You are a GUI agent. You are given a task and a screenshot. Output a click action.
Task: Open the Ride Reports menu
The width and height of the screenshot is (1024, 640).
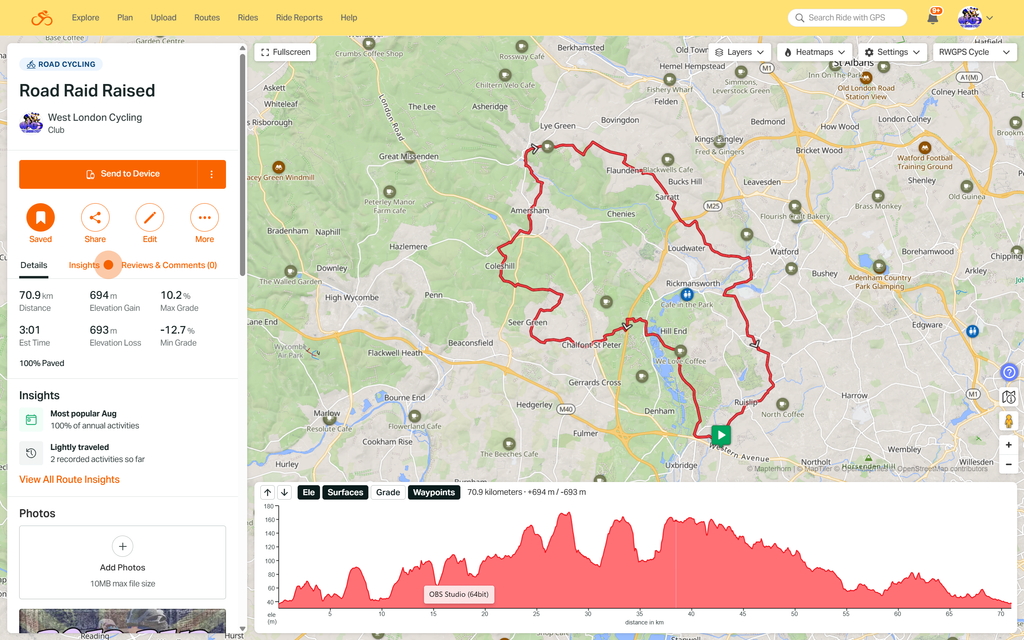tap(299, 18)
